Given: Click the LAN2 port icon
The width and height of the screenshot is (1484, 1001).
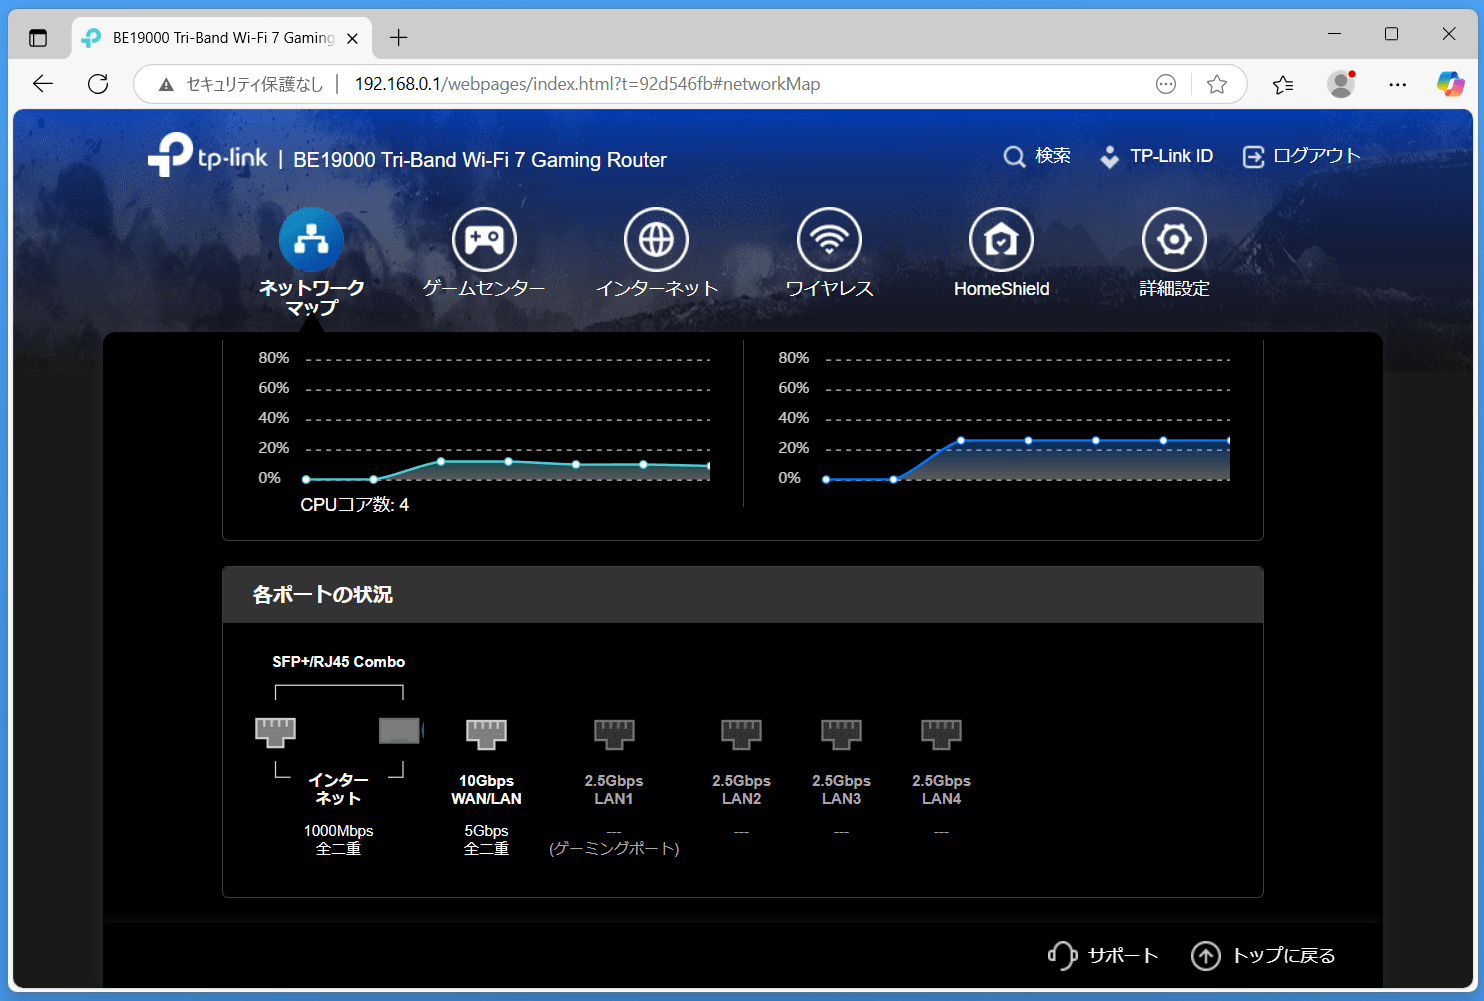Looking at the screenshot, I should click(x=741, y=733).
